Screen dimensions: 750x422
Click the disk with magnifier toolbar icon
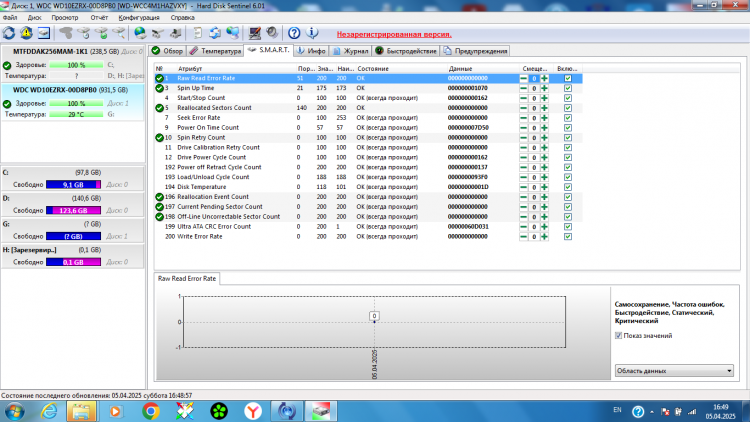point(119,33)
